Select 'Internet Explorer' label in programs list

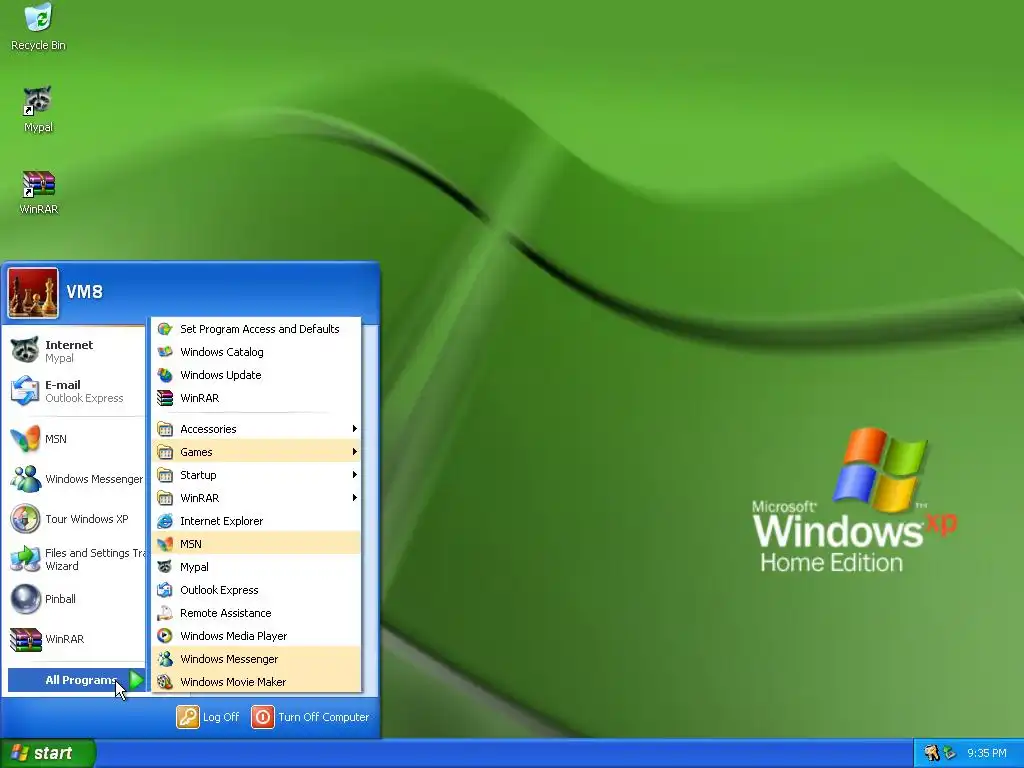[x=222, y=521]
